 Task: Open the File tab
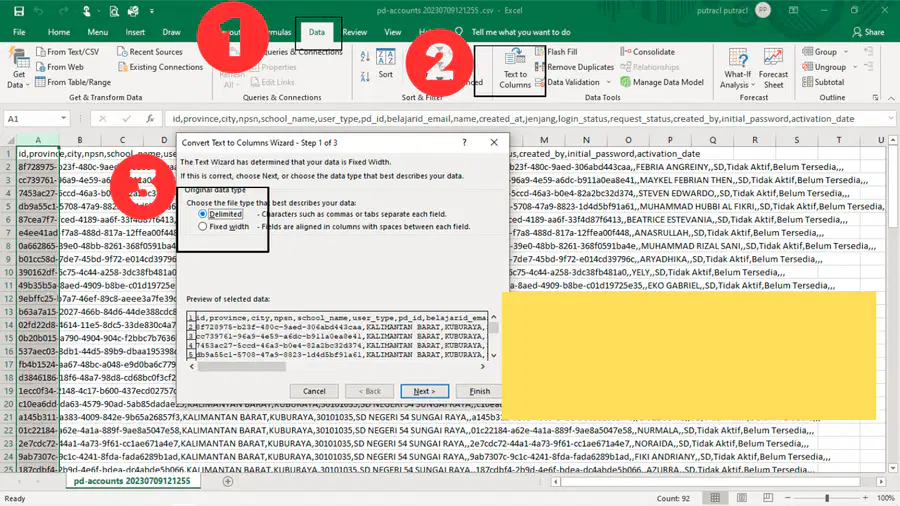click(x=19, y=32)
